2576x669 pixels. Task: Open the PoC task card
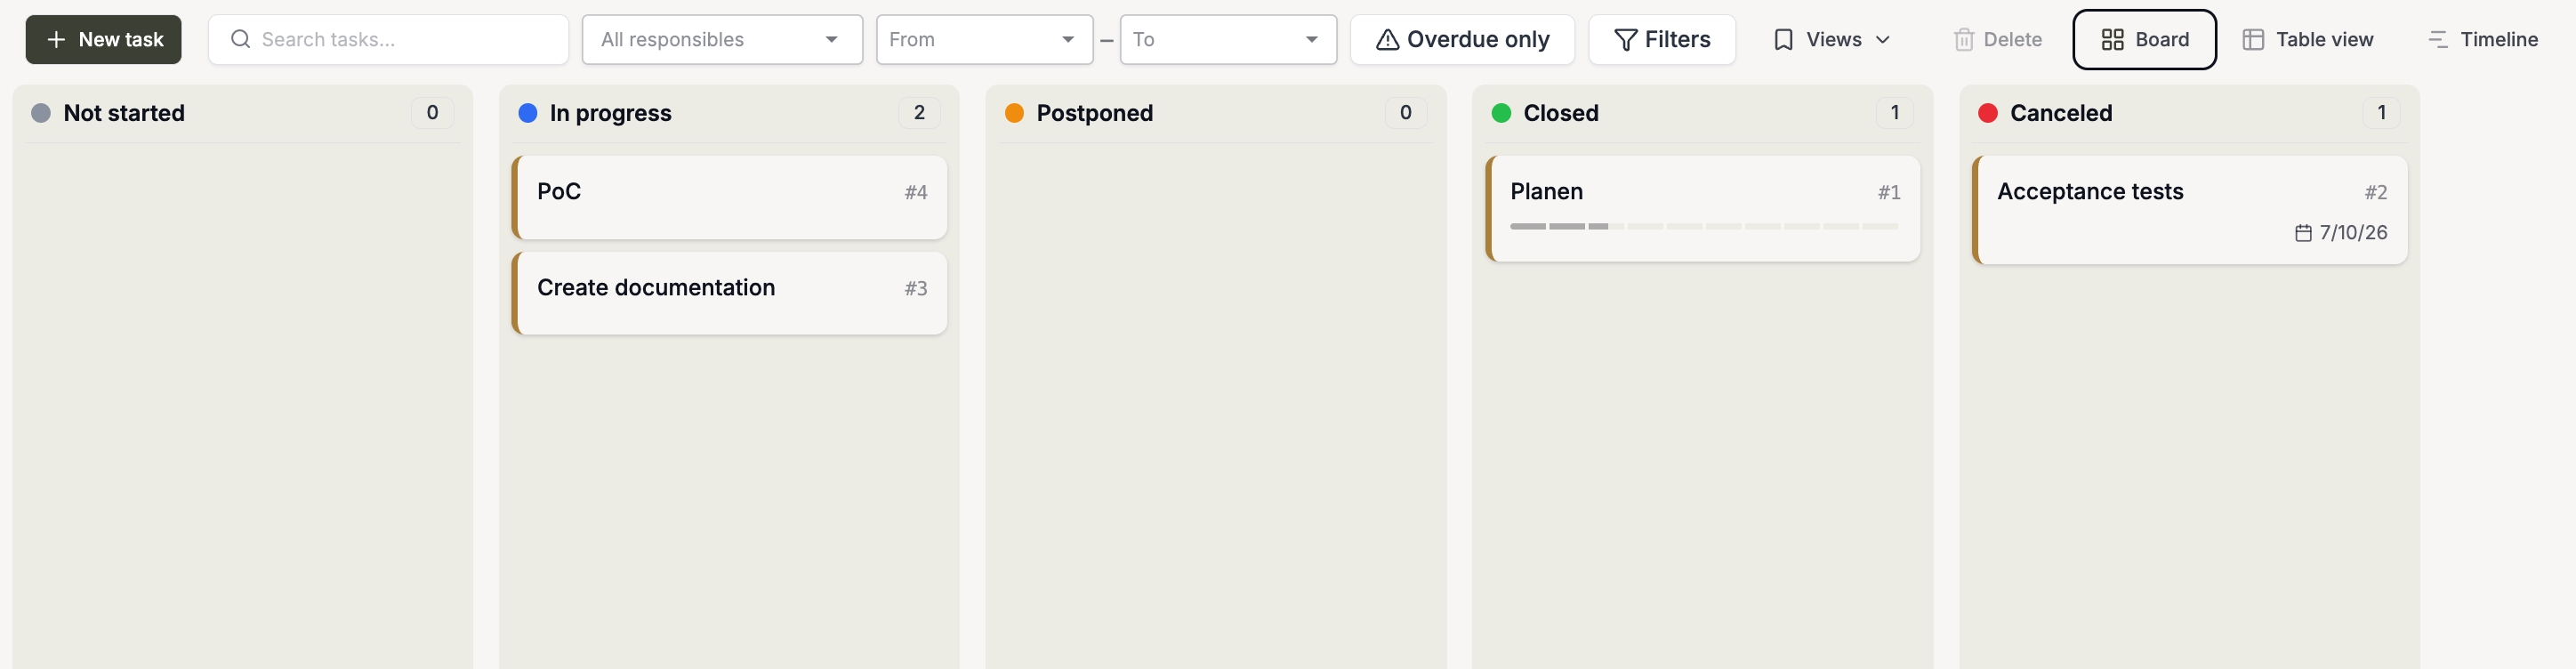pyautogui.click(x=729, y=197)
